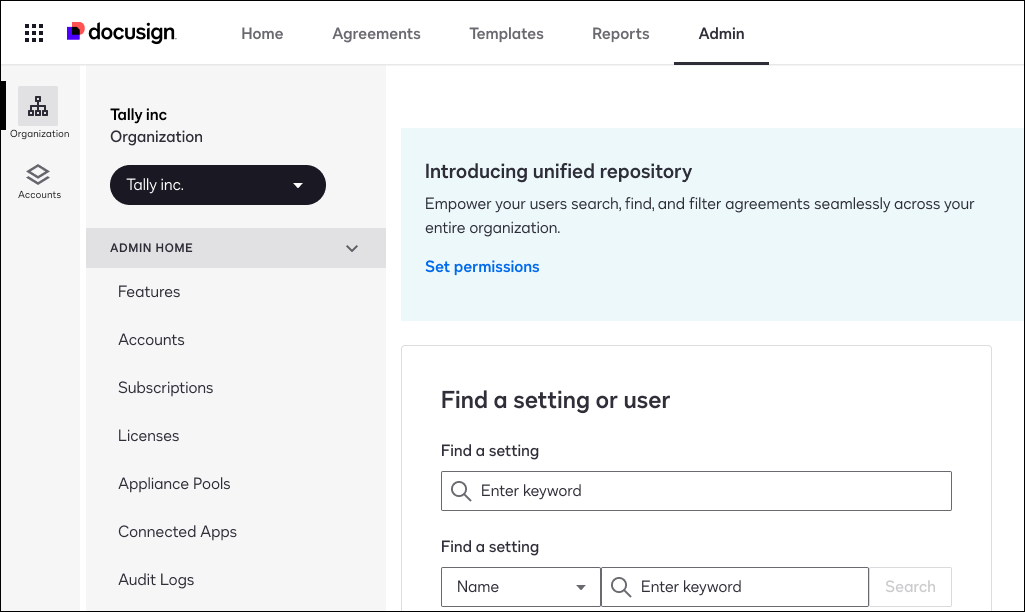Collapse the Admin Home section
Viewport: 1025px width, 612px height.
[351, 248]
